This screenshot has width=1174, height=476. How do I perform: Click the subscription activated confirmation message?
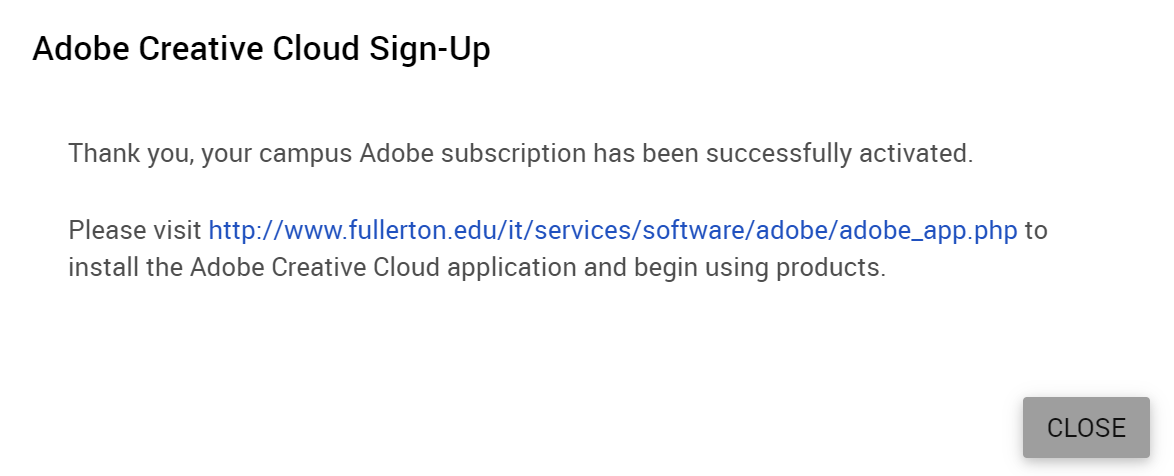pyautogui.click(x=520, y=154)
